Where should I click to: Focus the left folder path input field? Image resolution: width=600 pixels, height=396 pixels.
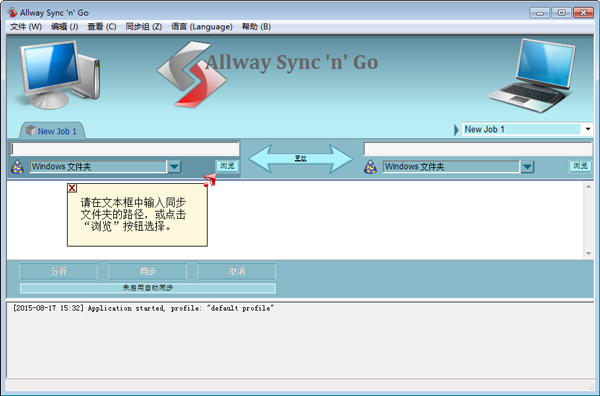[x=125, y=149]
